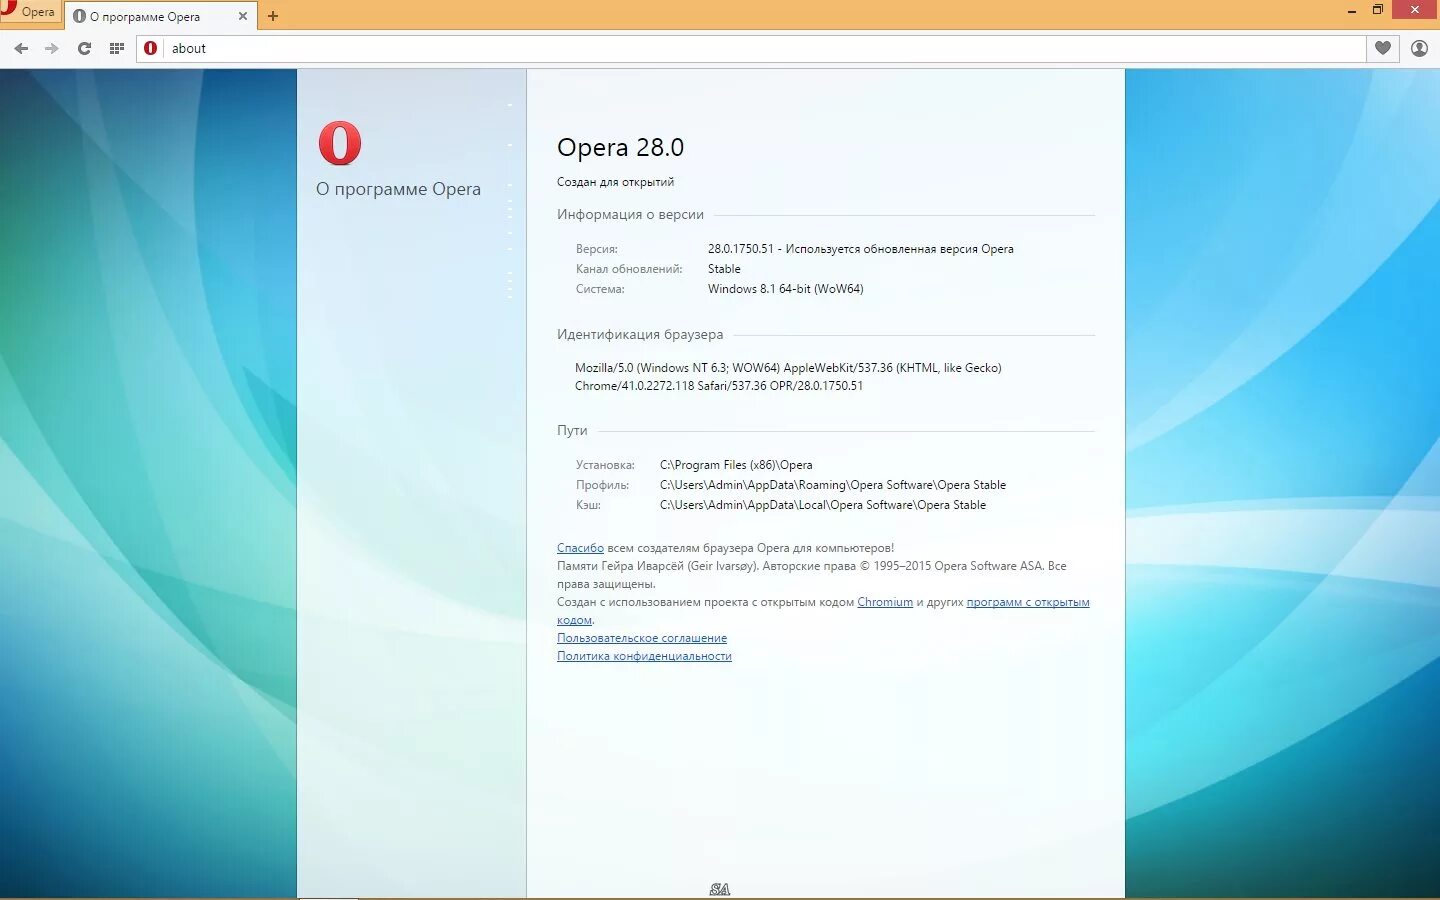The height and width of the screenshot is (900, 1440).
Task: Click the 'Opera 28.0' heading
Action: click(x=620, y=147)
